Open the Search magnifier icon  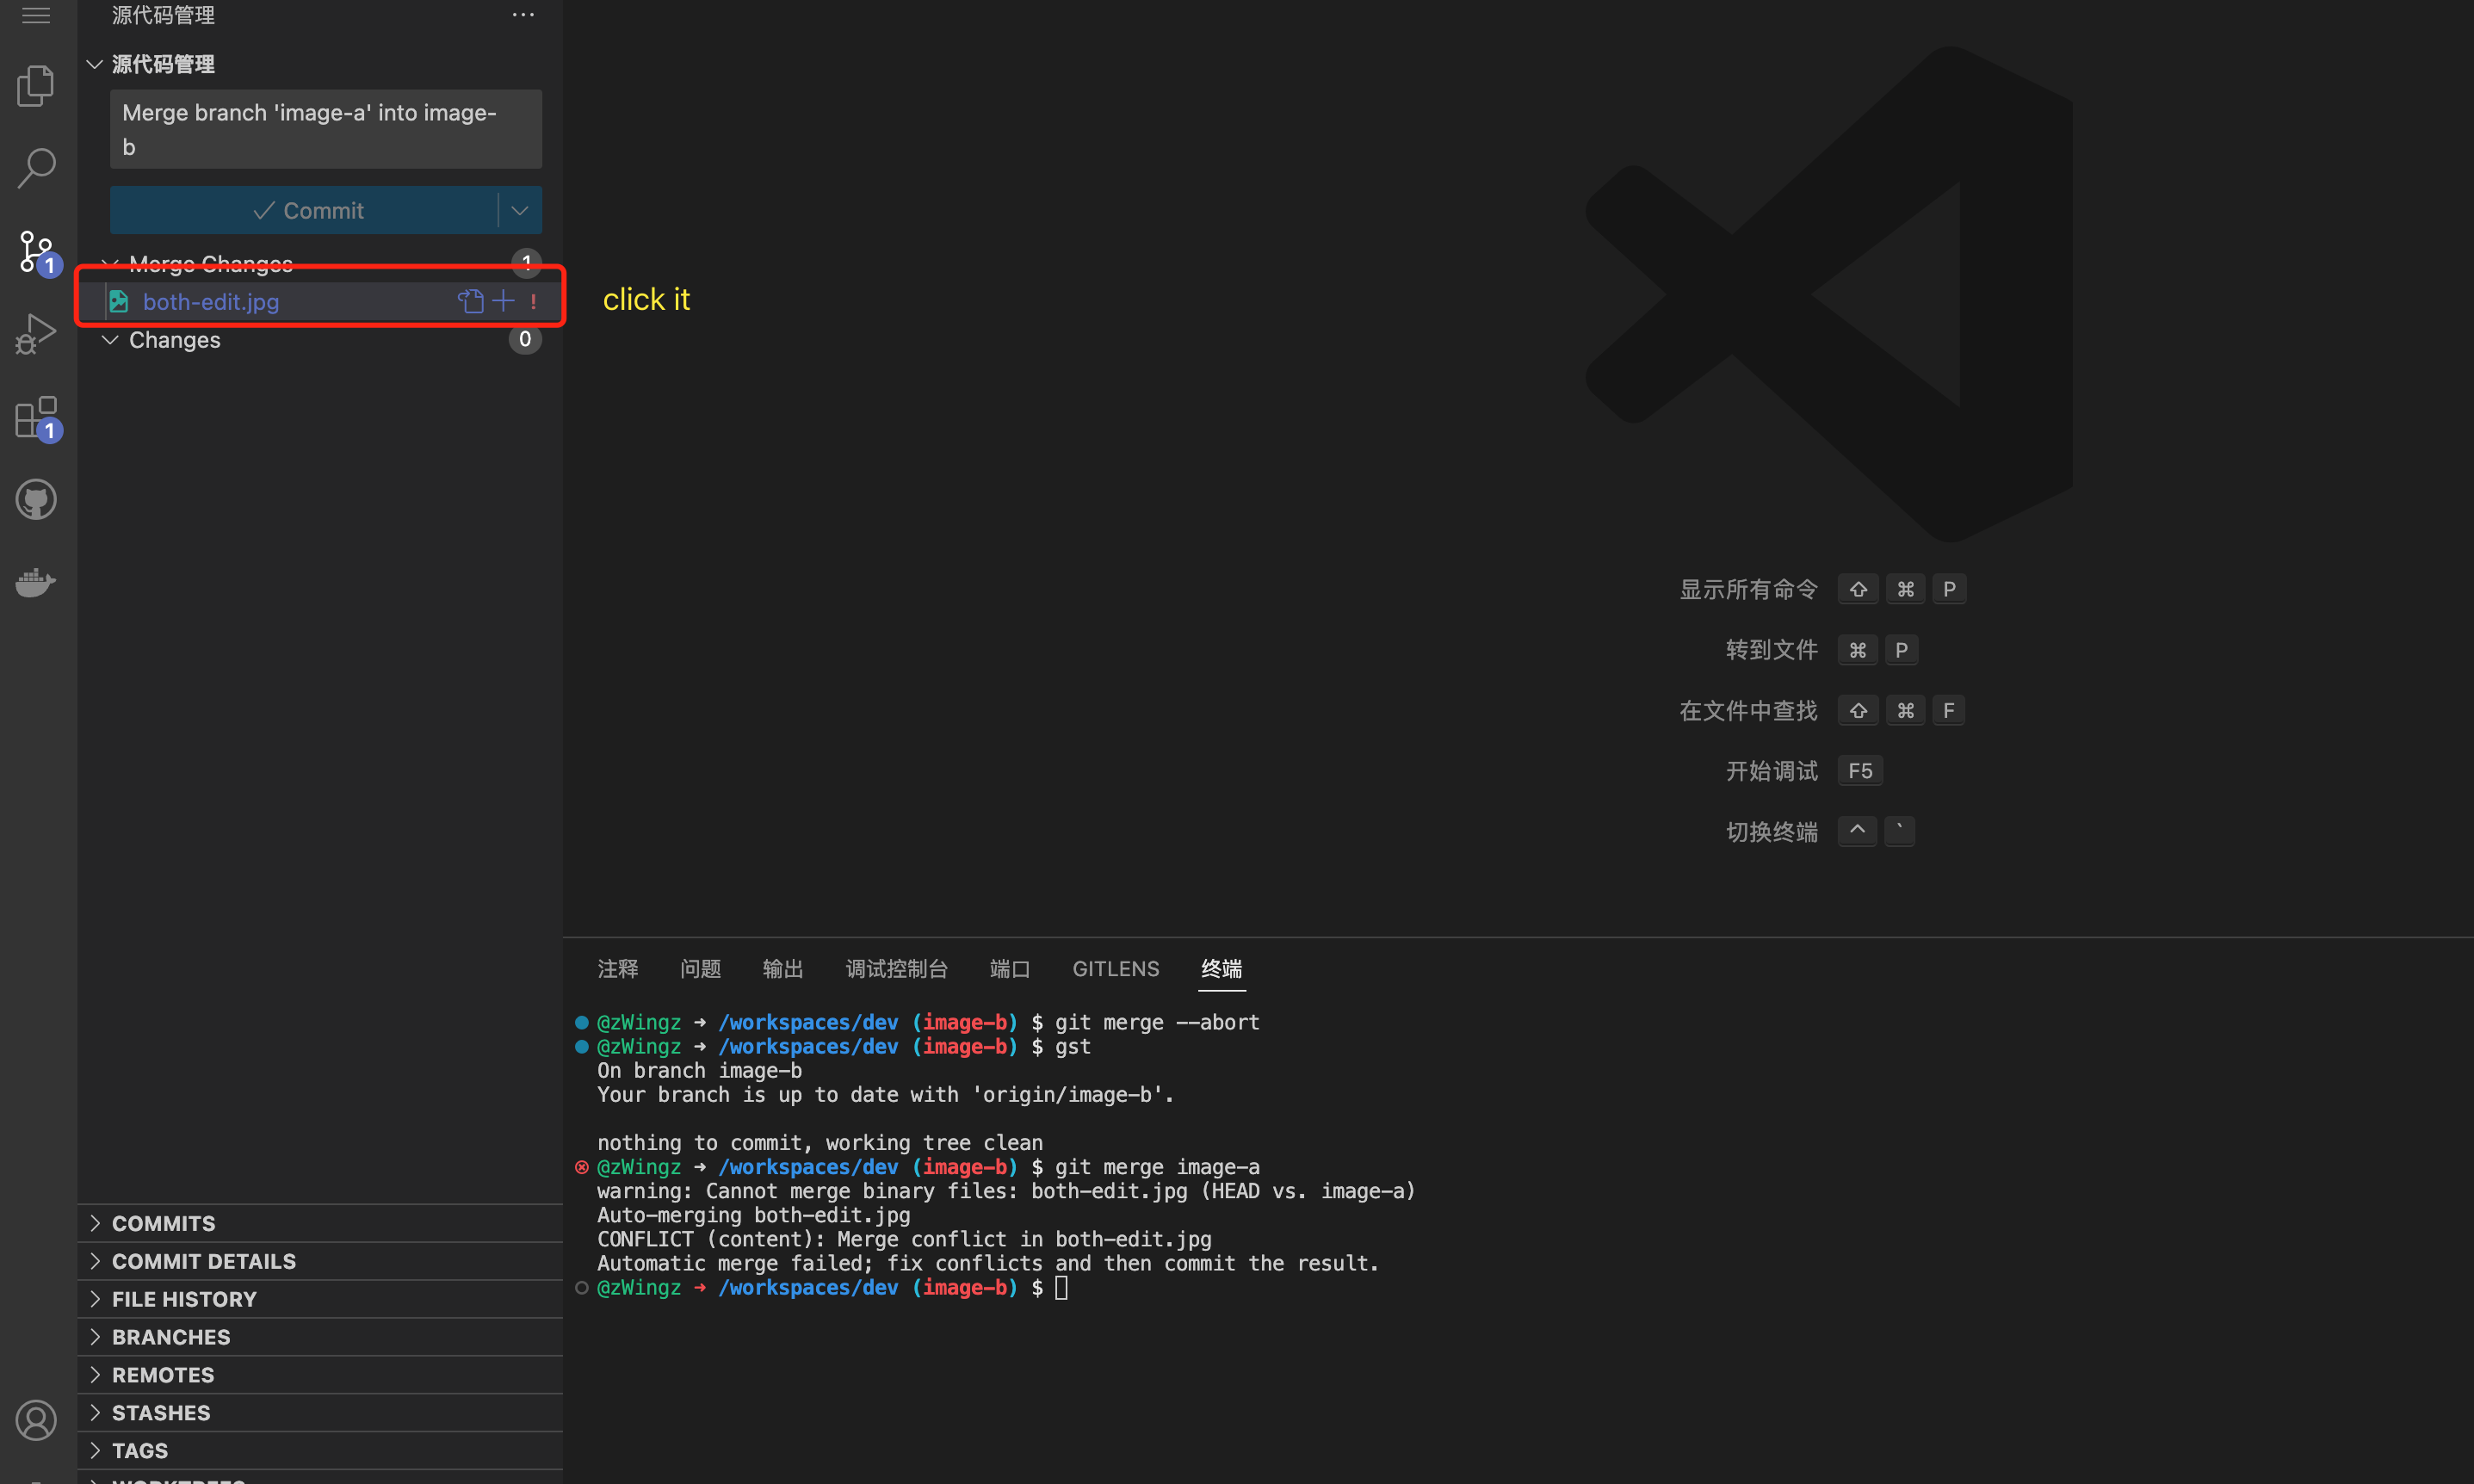click(36, 168)
